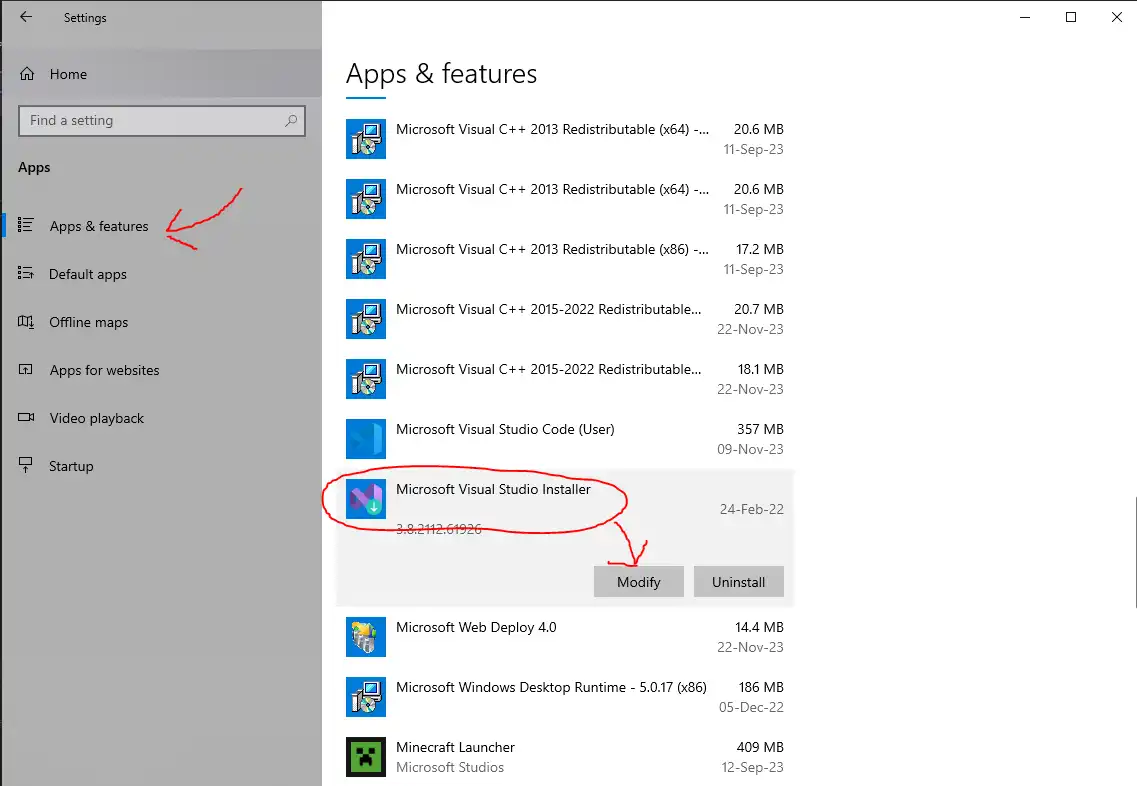Open the 'Home' label in the sidebar
The image size is (1137, 786).
(68, 74)
